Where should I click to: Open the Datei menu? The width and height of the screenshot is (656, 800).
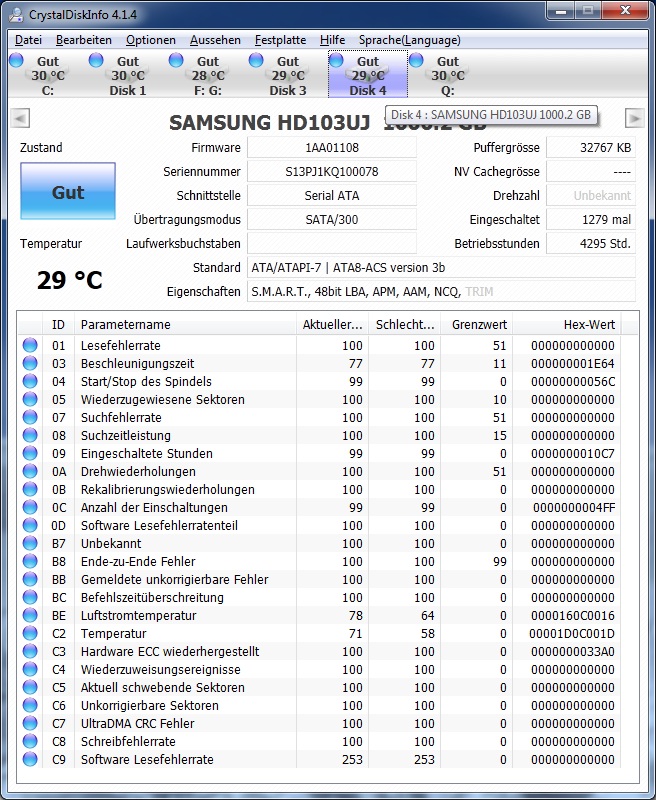(x=28, y=40)
